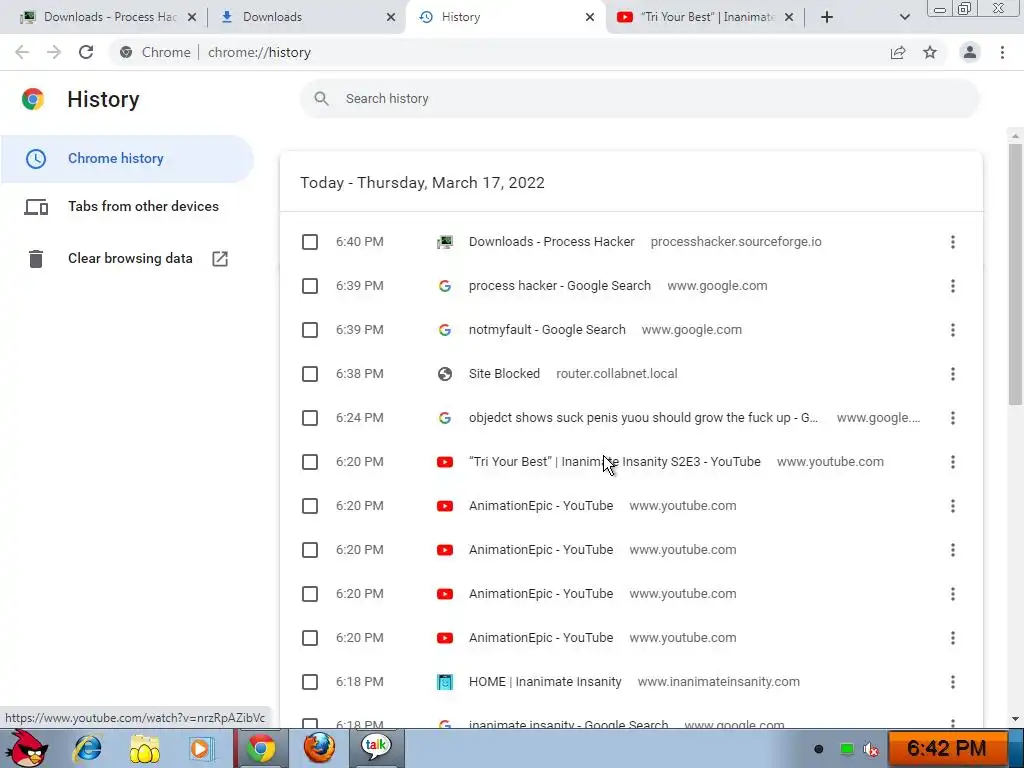Click the Process Hacker favicon in history list
Image resolution: width=1024 pixels, height=768 pixels.
point(445,242)
